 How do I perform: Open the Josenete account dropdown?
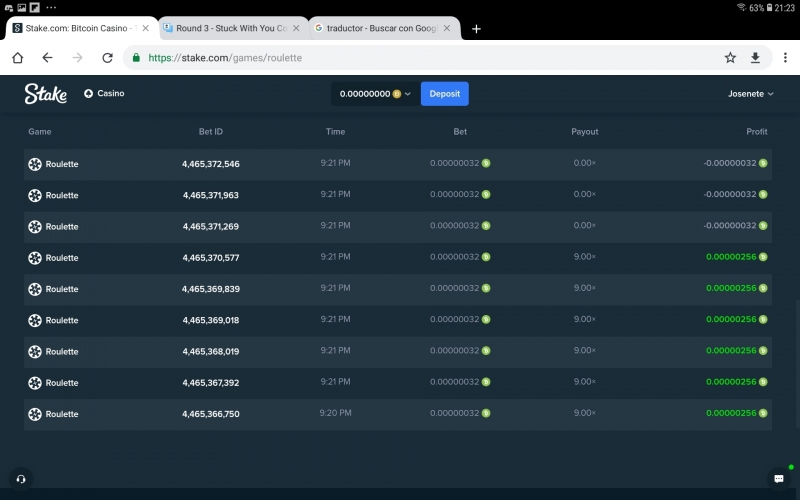pyautogui.click(x=751, y=94)
